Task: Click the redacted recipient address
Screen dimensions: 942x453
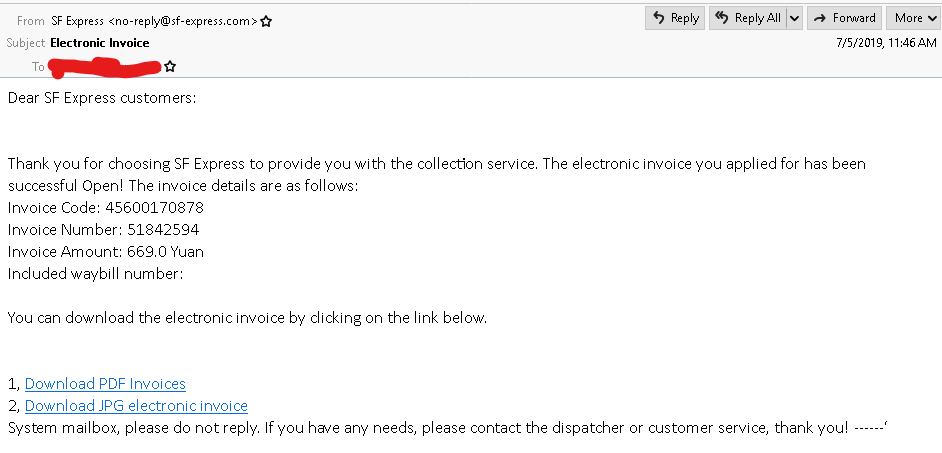Action: point(105,67)
